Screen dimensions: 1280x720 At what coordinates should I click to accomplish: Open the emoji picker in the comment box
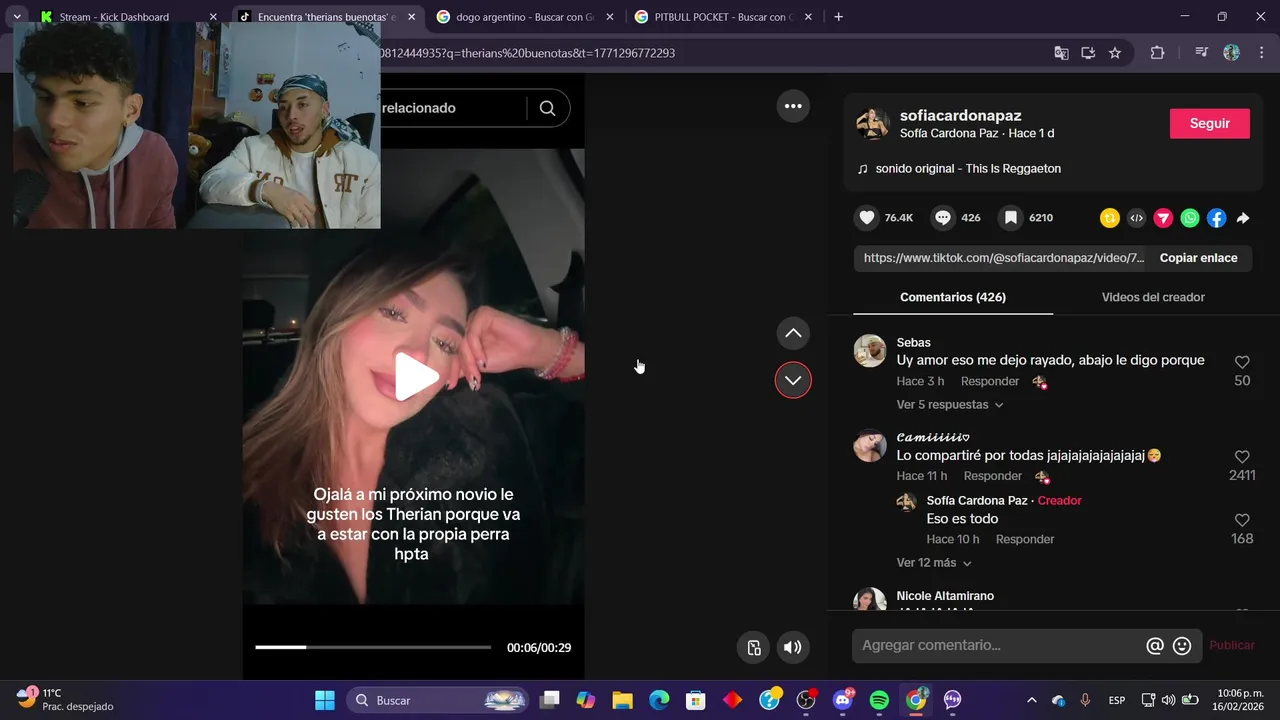pyautogui.click(x=1182, y=646)
